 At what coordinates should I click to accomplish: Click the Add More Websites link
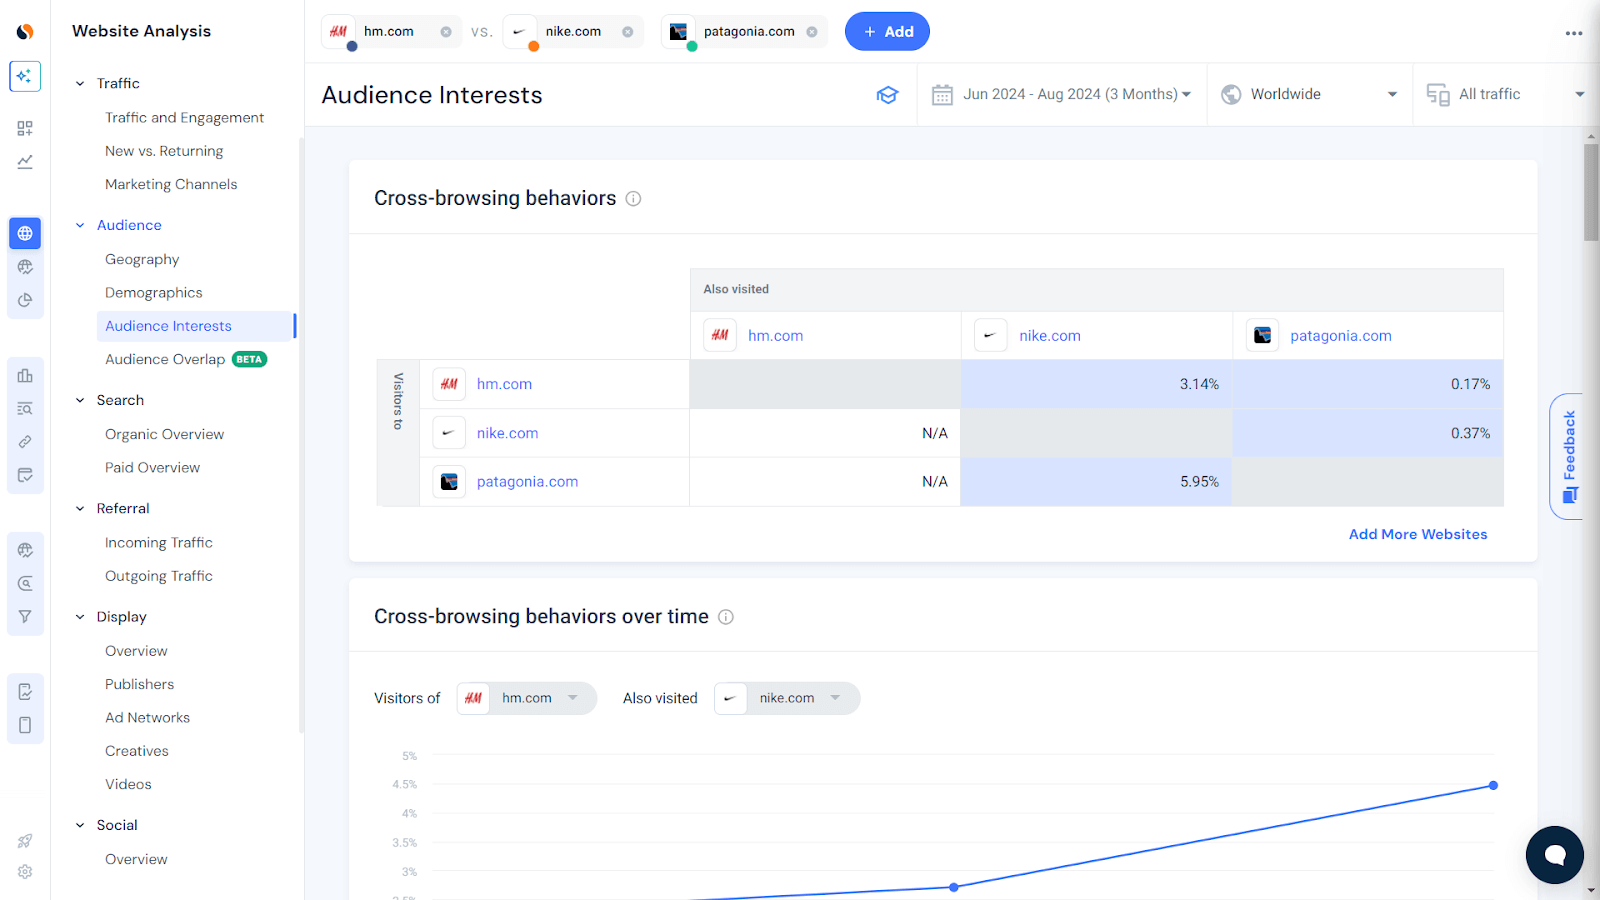pyautogui.click(x=1417, y=534)
